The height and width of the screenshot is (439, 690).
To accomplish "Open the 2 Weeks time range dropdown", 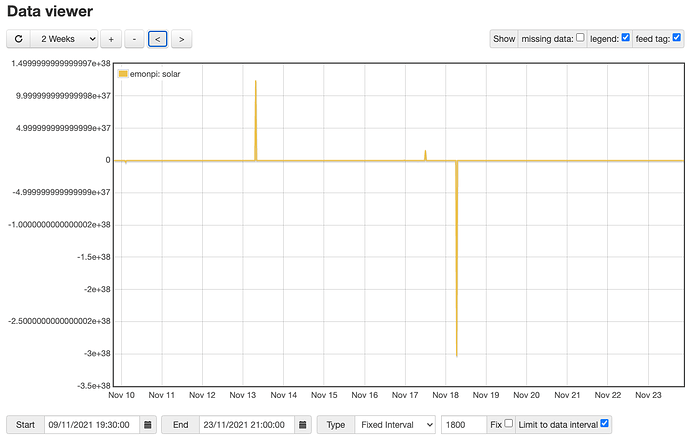I will pos(64,39).
